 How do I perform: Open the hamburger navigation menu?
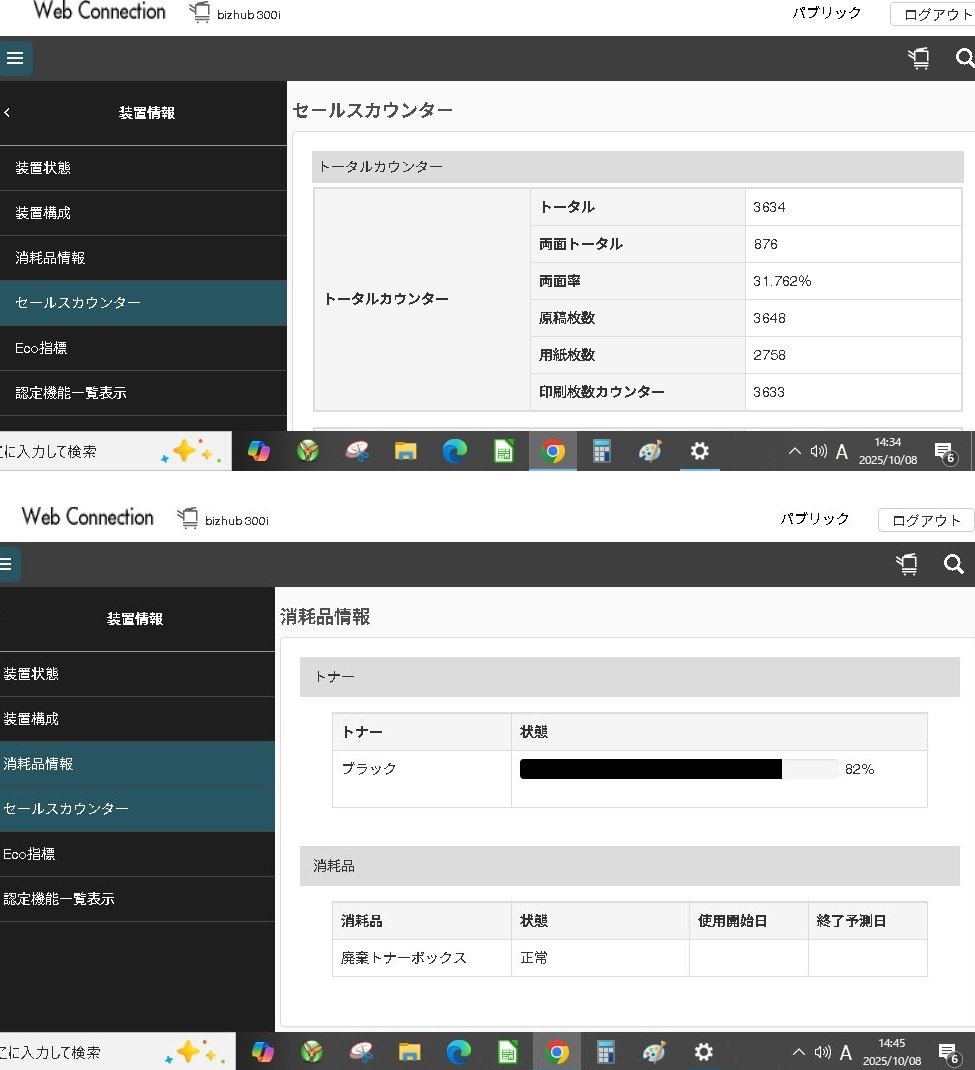pos(15,58)
